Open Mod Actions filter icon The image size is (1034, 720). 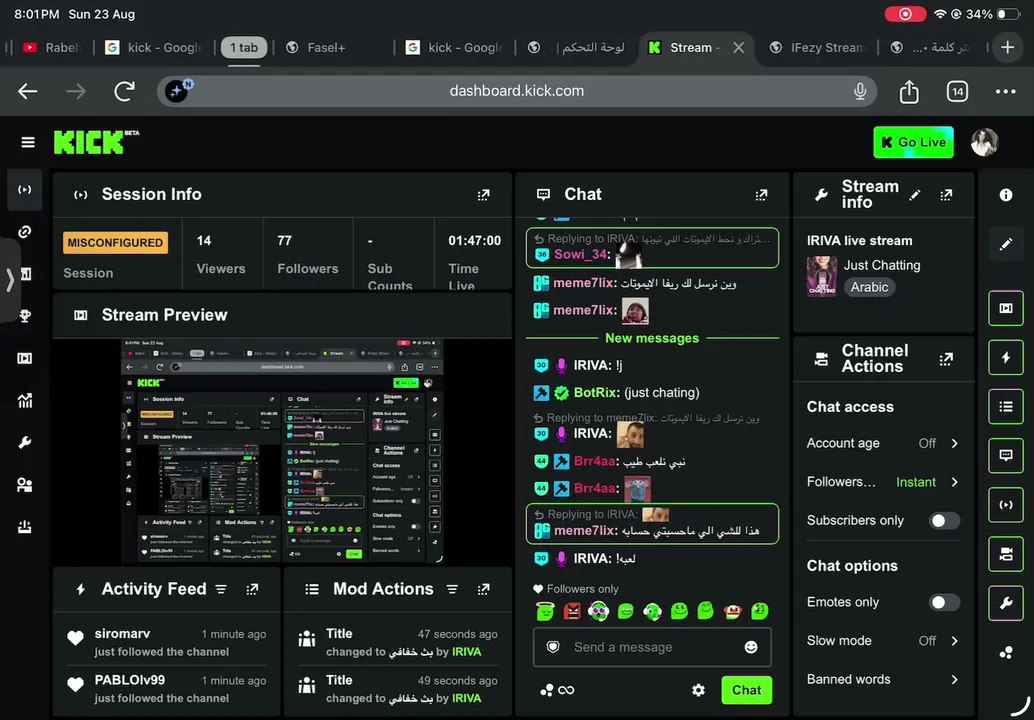coord(452,589)
